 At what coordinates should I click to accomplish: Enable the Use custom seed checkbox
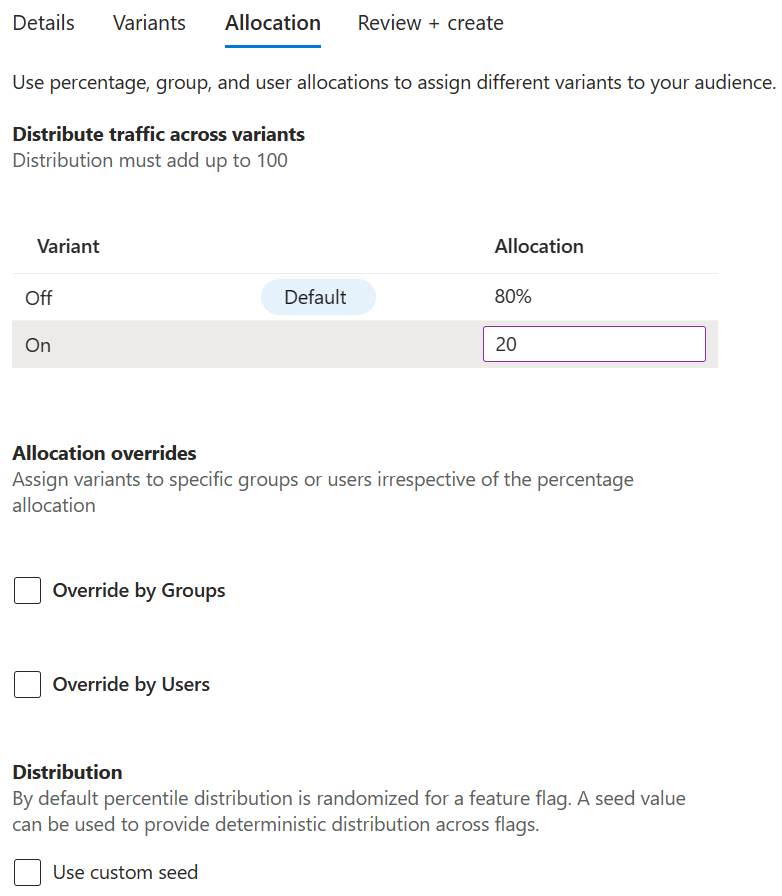tap(27, 872)
